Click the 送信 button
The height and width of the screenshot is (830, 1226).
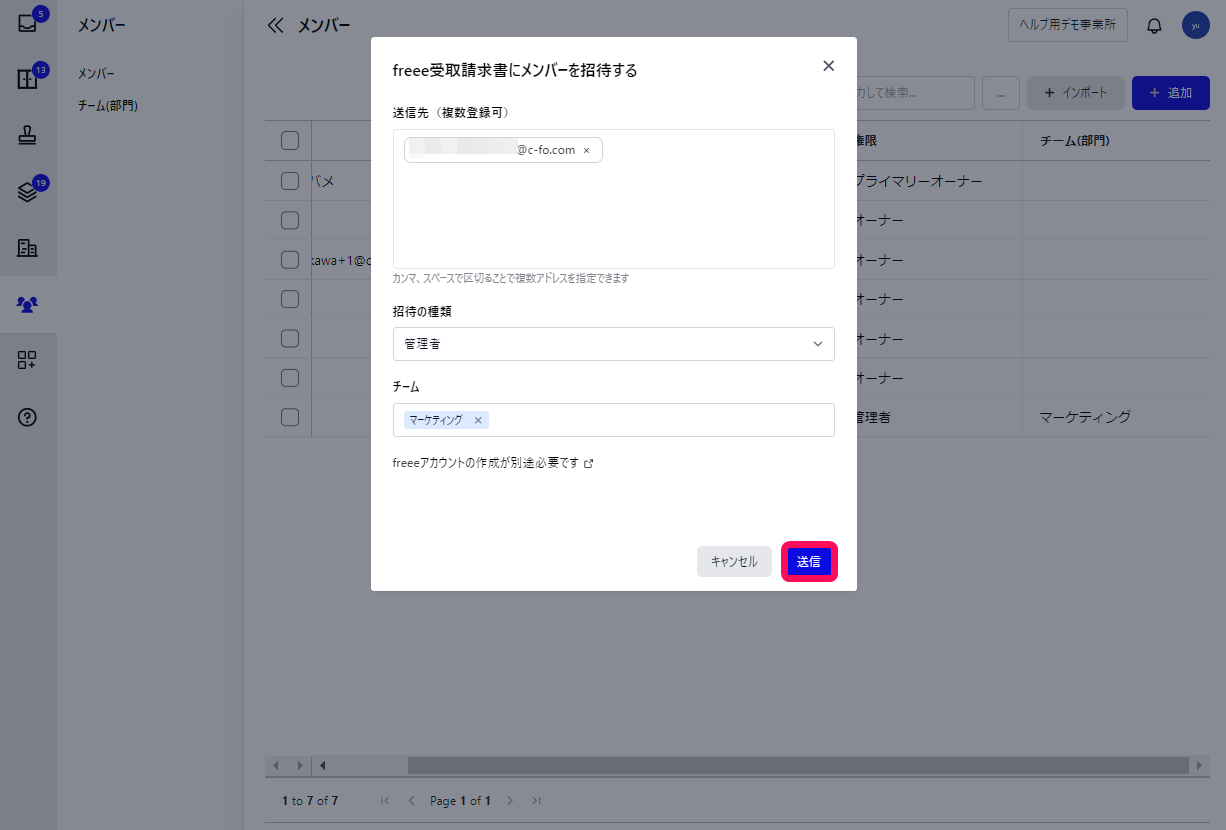point(809,562)
